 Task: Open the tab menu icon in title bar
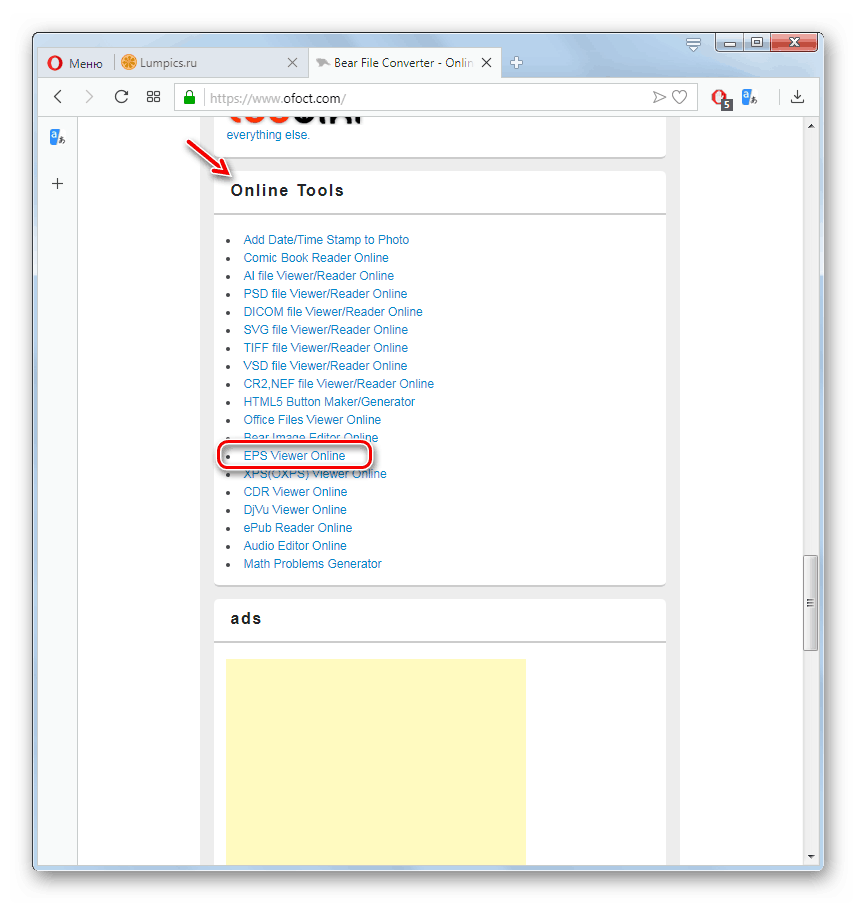pos(693,44)
